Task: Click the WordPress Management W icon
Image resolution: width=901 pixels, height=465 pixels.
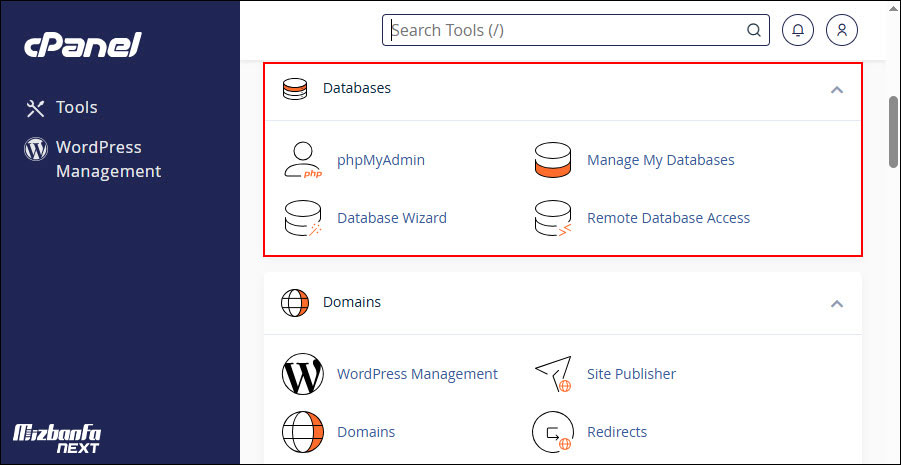Action: click(x=303, y=374)
